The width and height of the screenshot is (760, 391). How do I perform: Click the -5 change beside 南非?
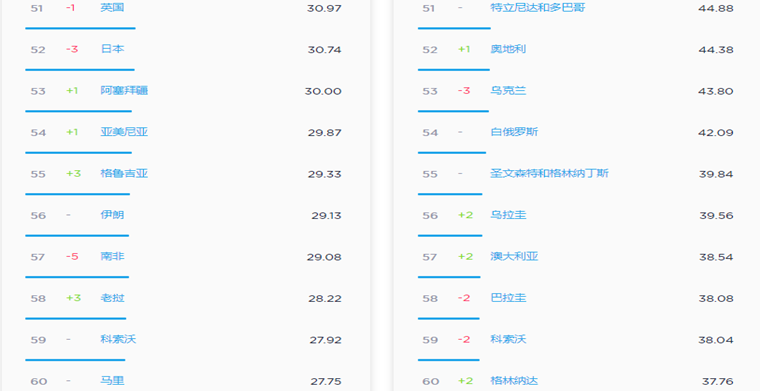[72, 257]
